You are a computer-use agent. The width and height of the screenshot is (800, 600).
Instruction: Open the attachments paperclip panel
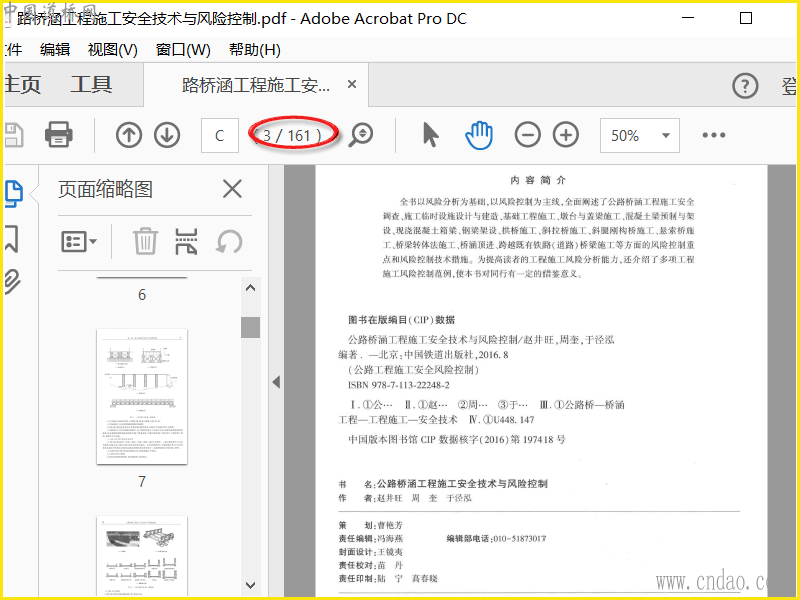click(x=13, y=281)
